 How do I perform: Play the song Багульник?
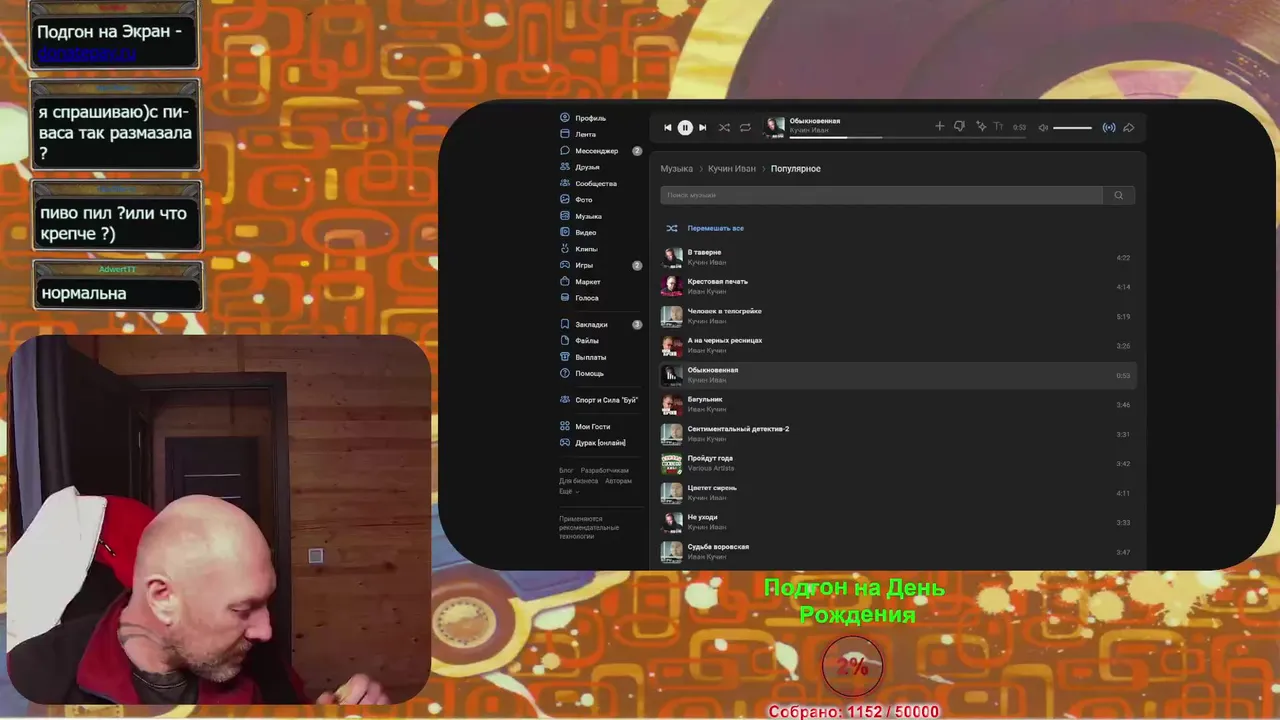coord(897,404)
